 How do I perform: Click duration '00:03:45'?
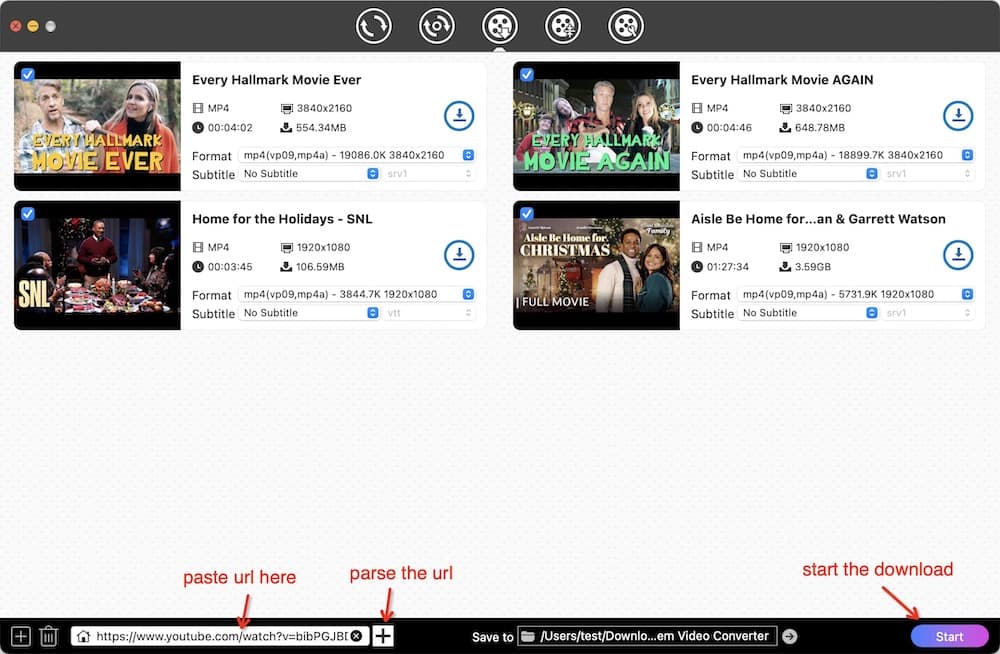[230, 267]
